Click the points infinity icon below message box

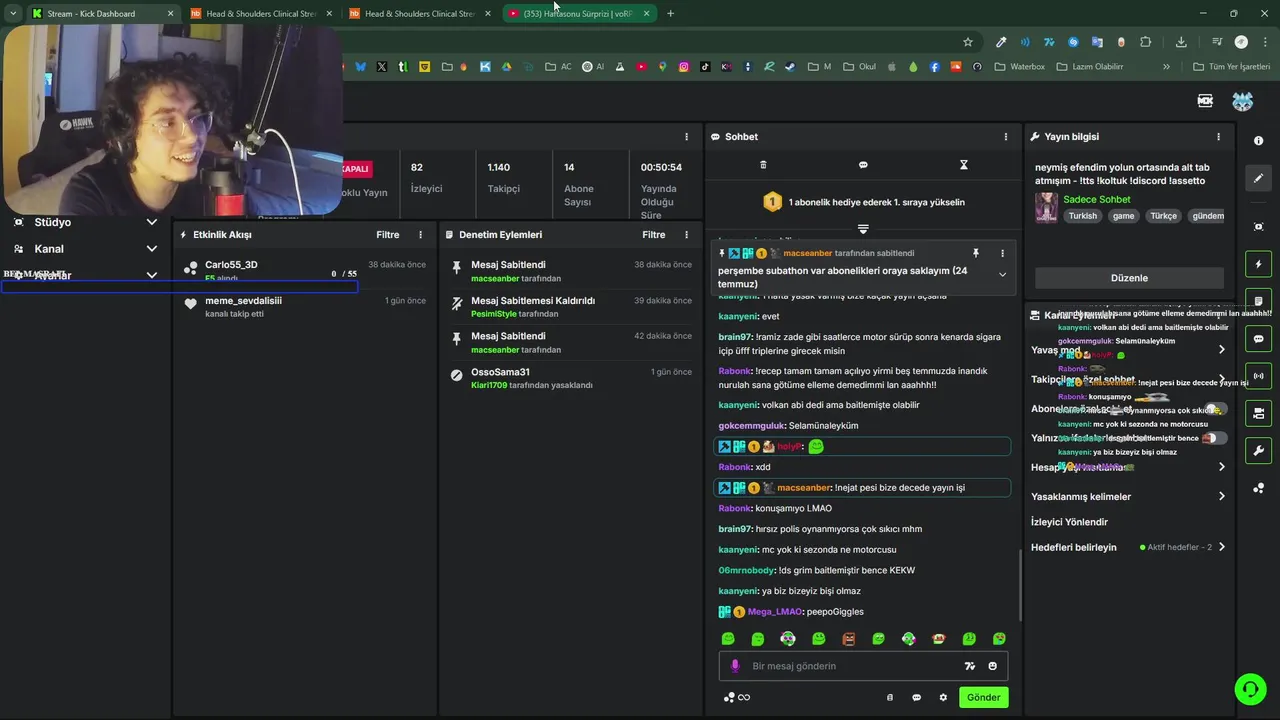click(x=737, y=698)
